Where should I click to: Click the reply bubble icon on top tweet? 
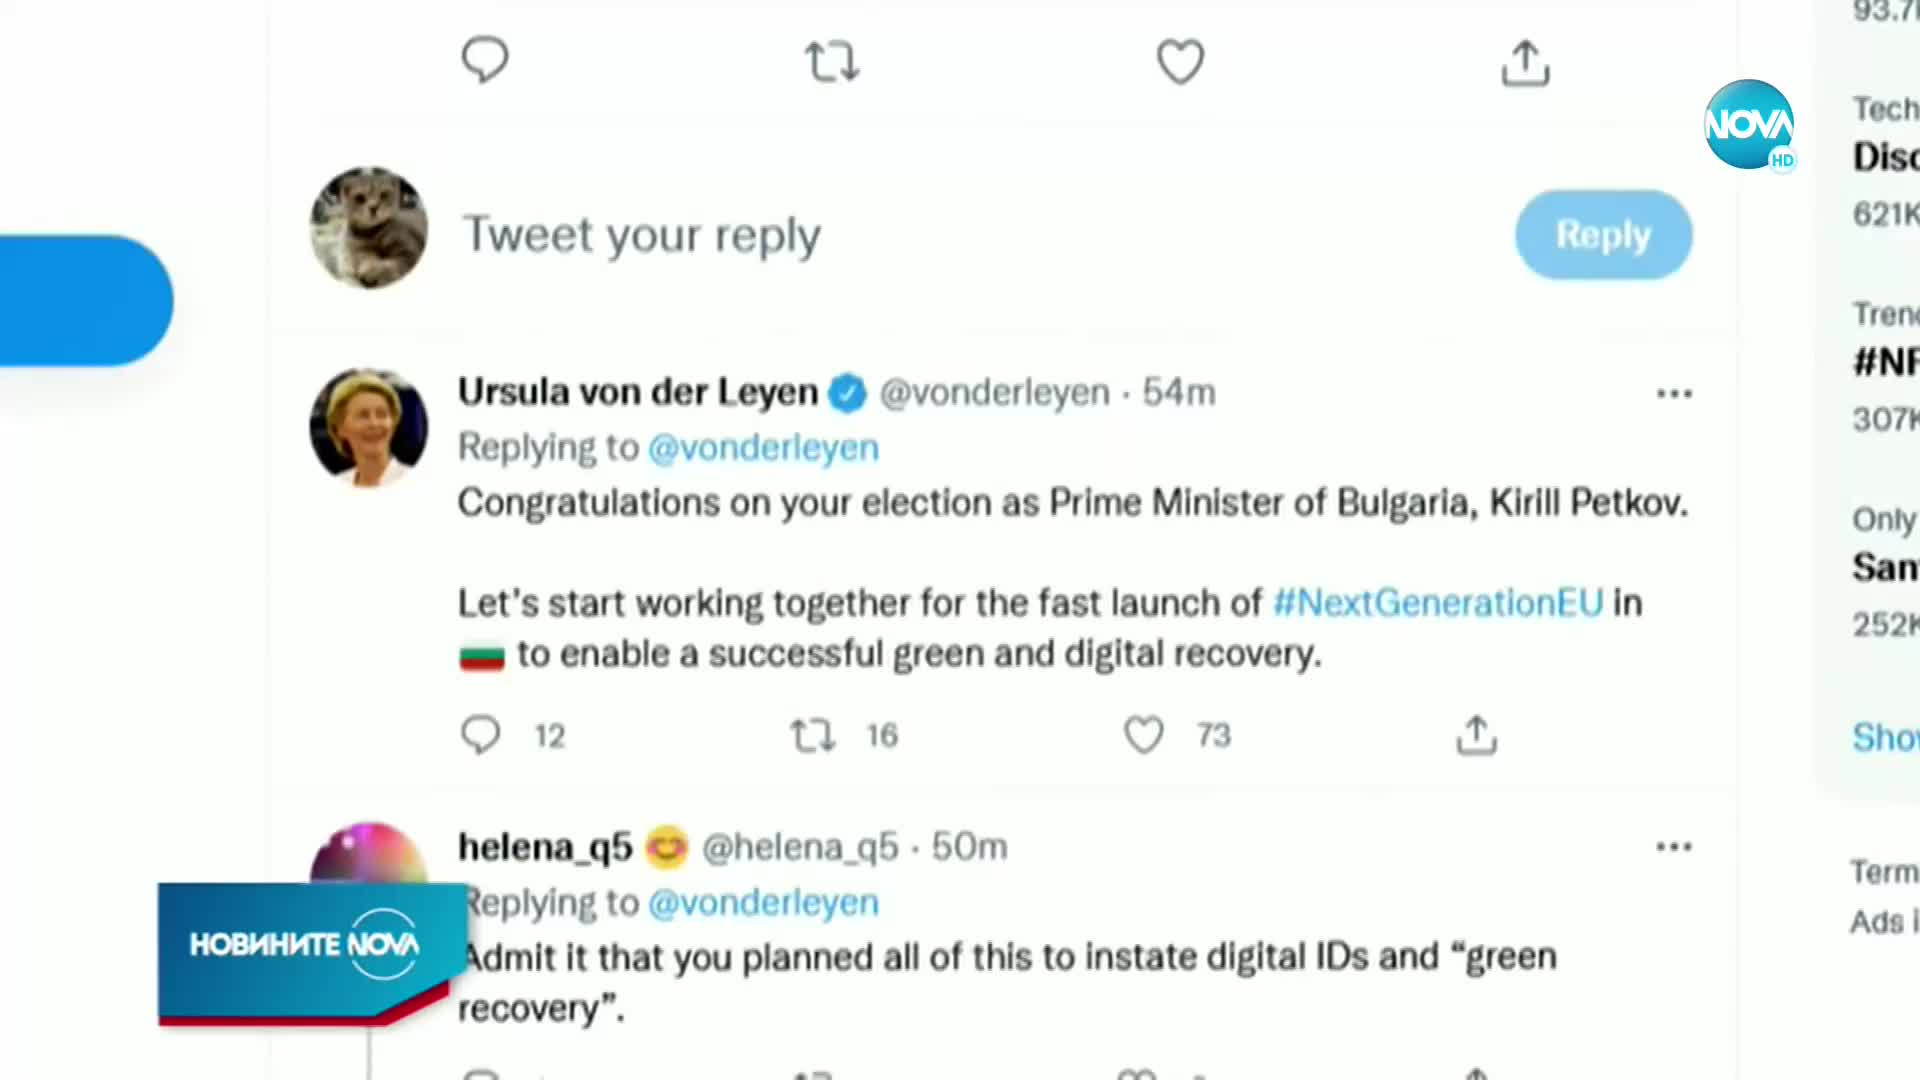tap(485, 60)
